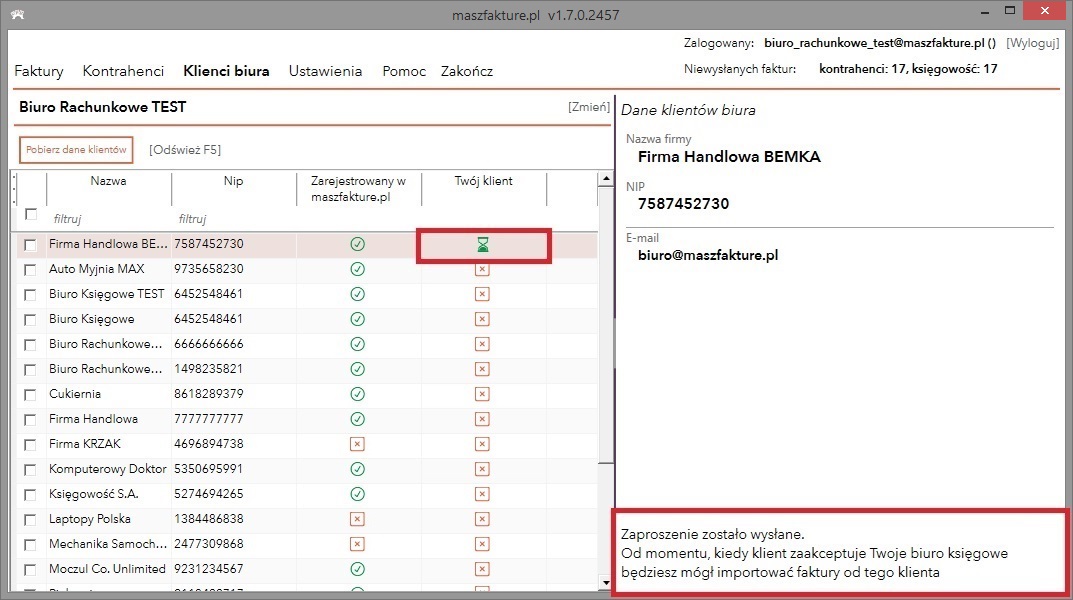Click Twój klient X icon for Komputerowy Doktor

(x=482, y=469)
